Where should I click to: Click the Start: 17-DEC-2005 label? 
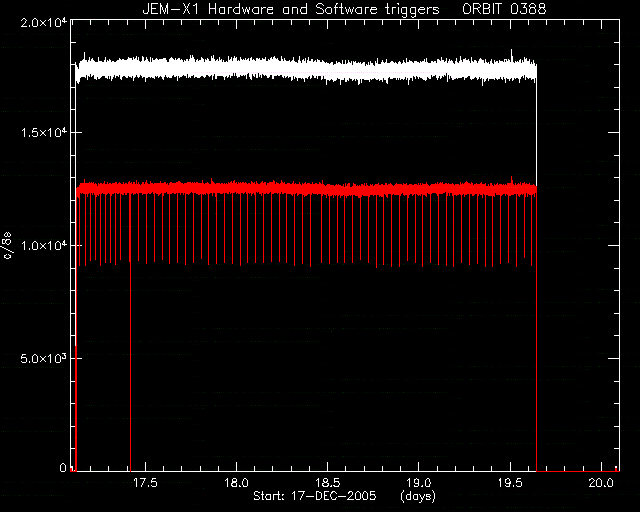pos(314,496)
